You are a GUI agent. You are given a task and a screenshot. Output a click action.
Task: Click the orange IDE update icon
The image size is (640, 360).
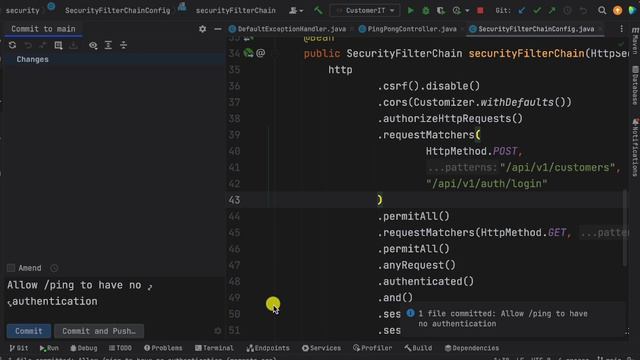[x=618, y=10]
